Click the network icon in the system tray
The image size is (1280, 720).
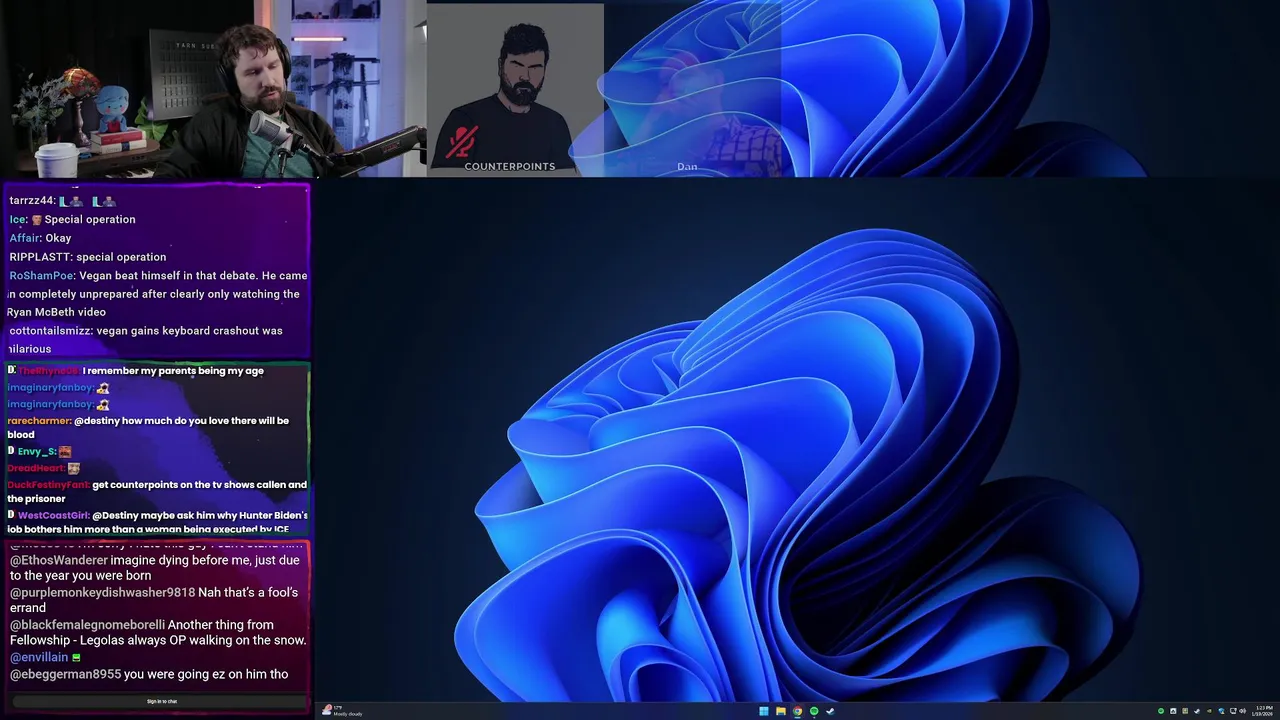tap(1233, 711)
